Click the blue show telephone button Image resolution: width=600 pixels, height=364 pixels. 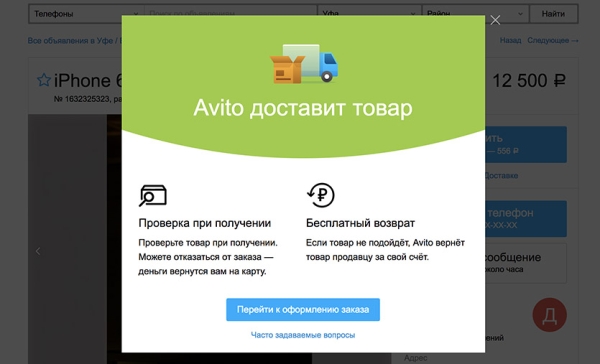pyautogui.click(x=526, y=219)
